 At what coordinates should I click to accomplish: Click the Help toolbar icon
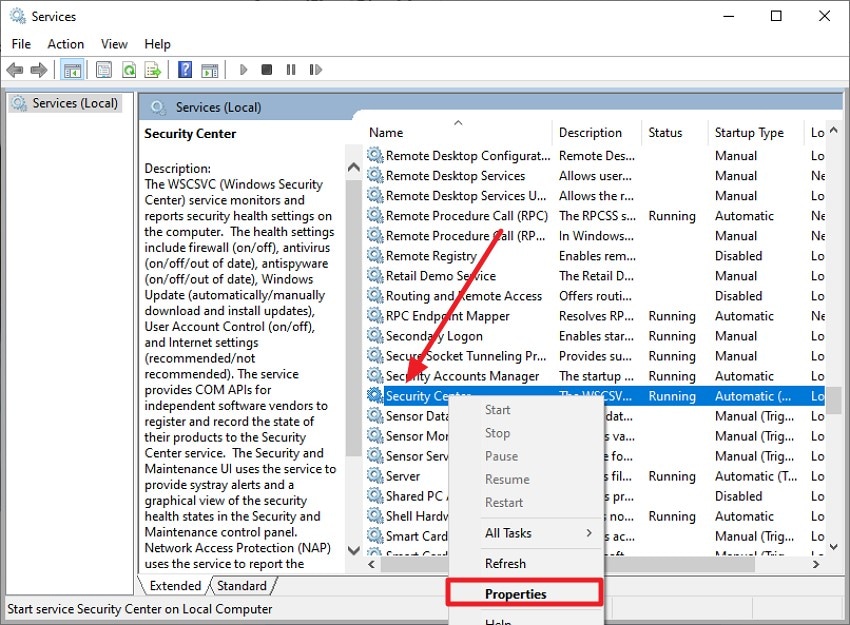click(184, 69)
